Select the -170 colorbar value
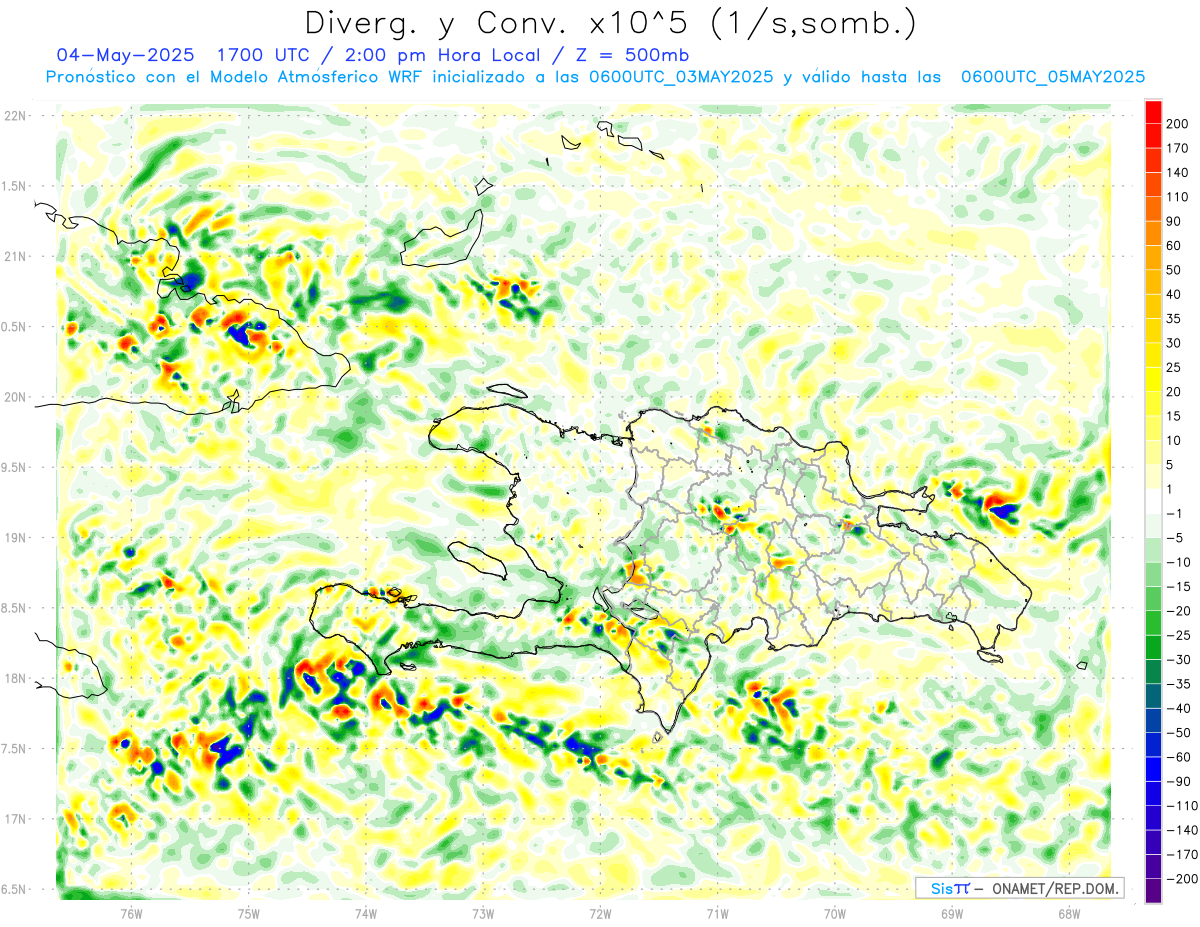This screenshot has width=1200, height=927. click(x=1182, y=855)
